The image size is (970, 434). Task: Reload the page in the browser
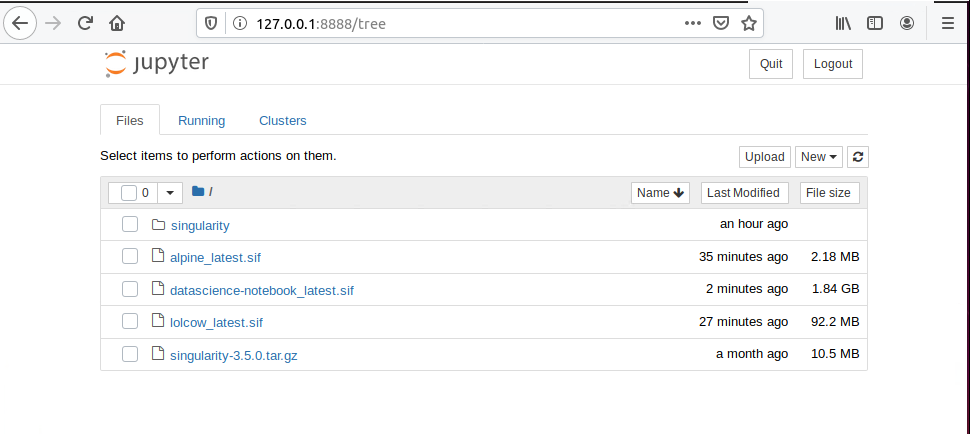point(85,23)
